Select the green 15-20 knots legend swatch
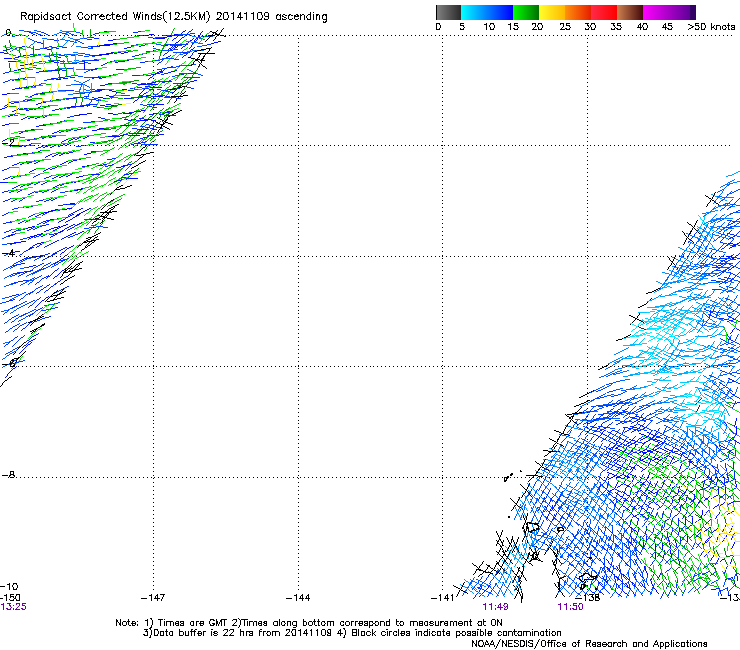740x650 pixels. click(x=526, y=12)
